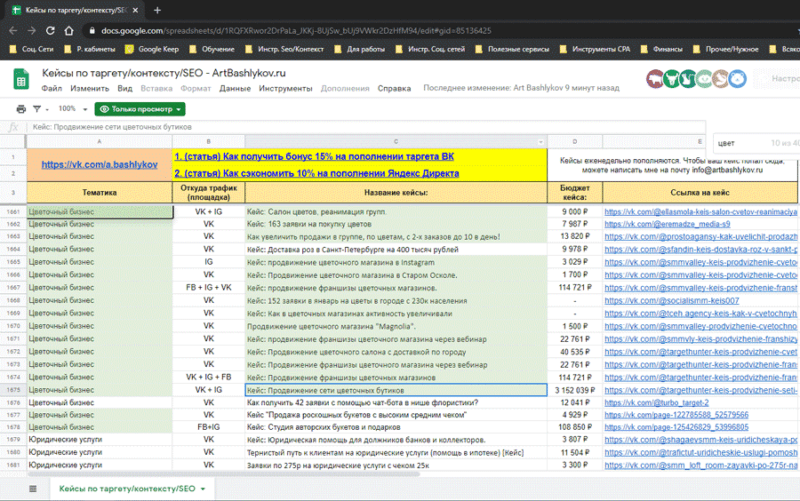Open the zoom 100% dropdown
800x501 pixels.
coord(71,109)
